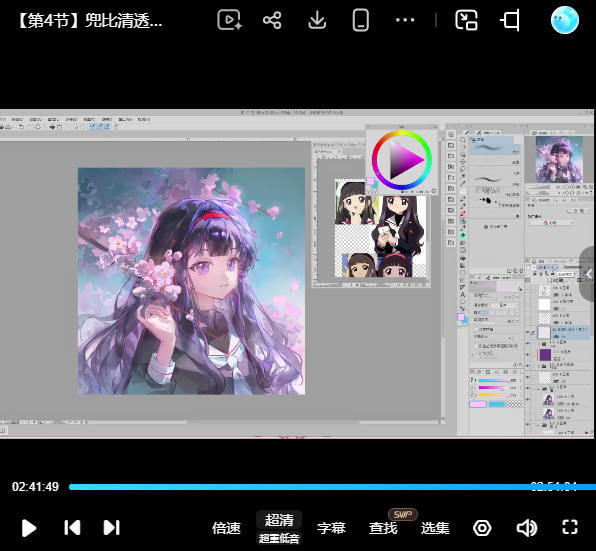Pick the cyan swatch below the sliders
This screenshot has height=551, width=596.
(497, 404)
